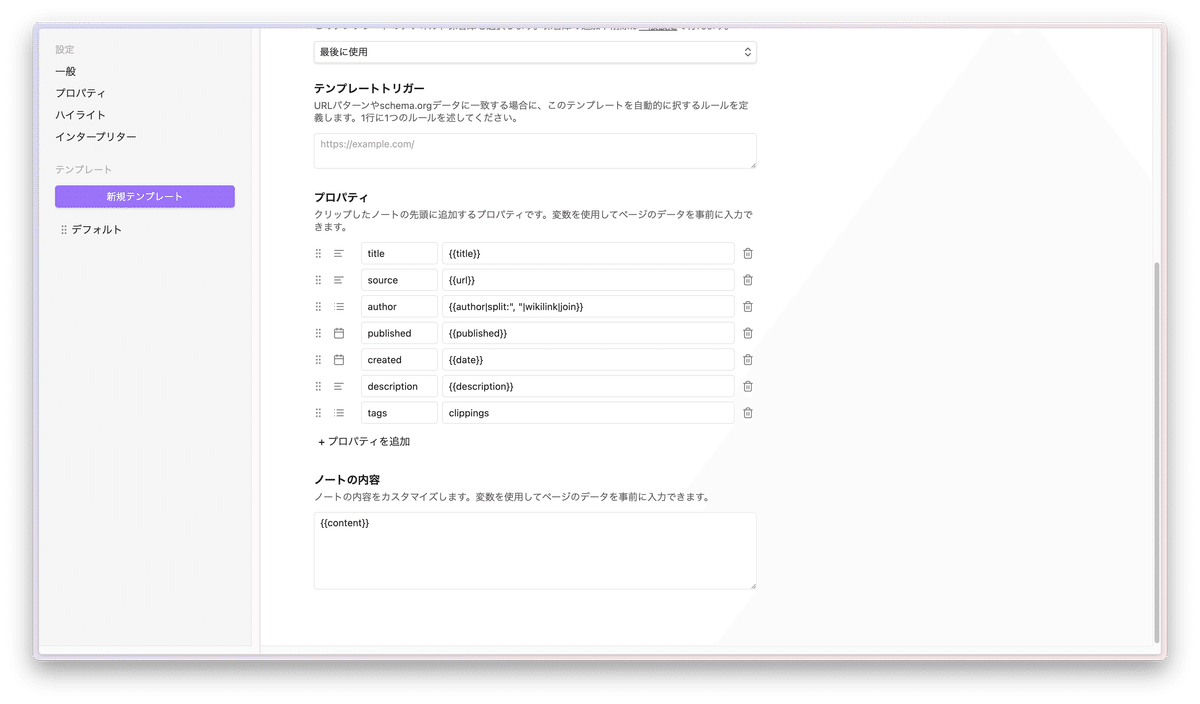Image resolution: width=1200 pixels, height=704 pixels.
Task: Click the drag handle of the title property row
Action: (x=318, y=253)
